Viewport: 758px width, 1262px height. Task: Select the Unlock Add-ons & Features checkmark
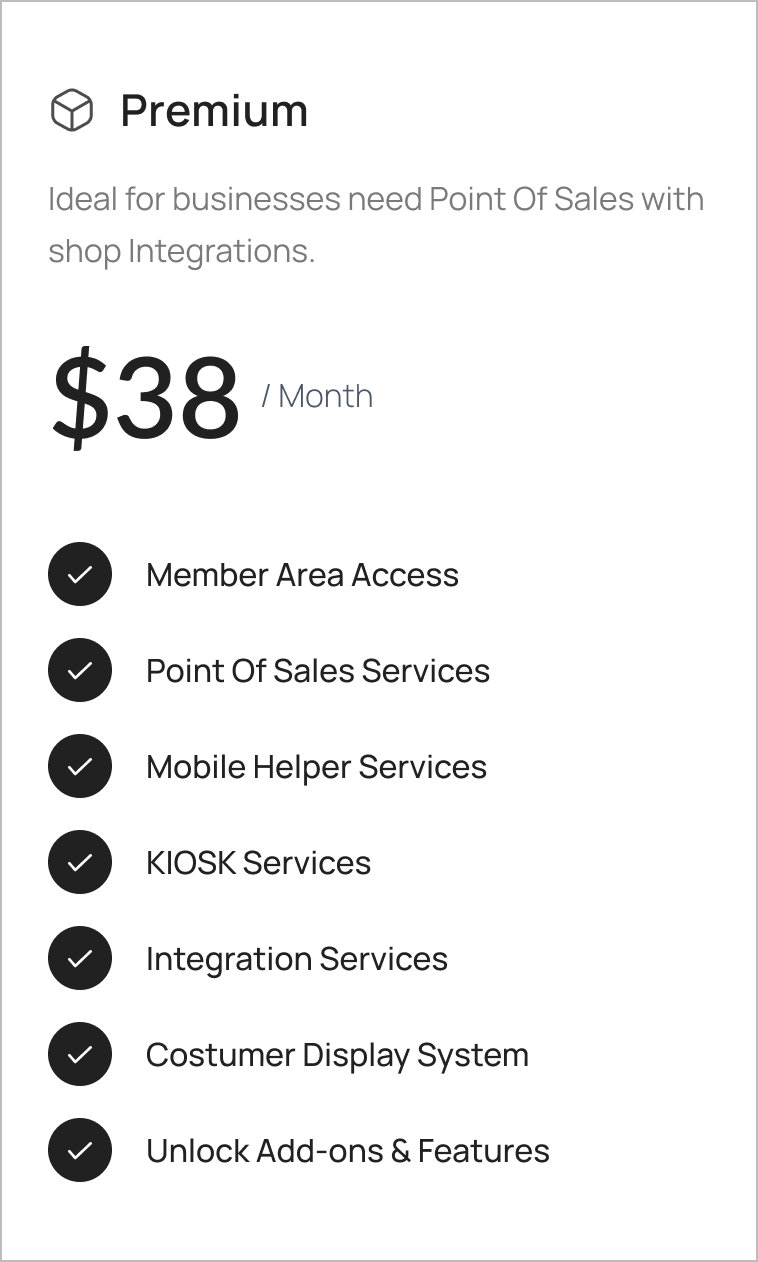click(79, 1150)
